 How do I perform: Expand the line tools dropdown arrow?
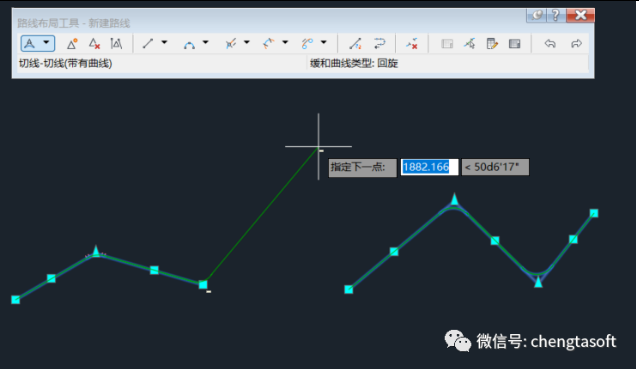pos(164,42)
